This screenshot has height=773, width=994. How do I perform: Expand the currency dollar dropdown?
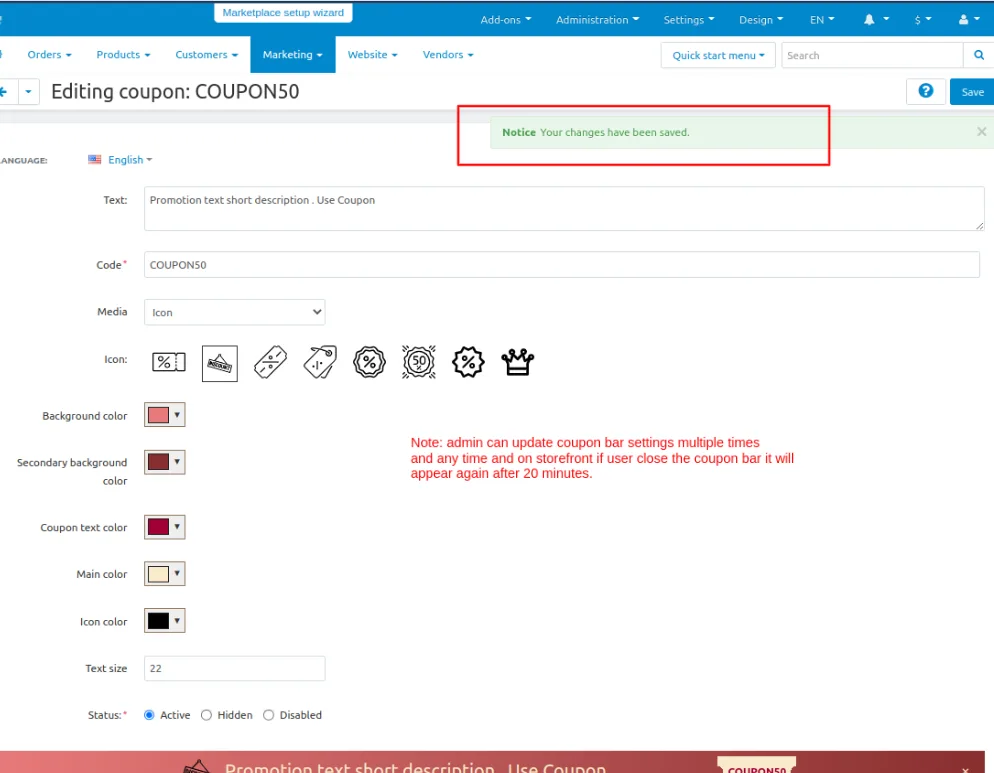pos(923,20)
